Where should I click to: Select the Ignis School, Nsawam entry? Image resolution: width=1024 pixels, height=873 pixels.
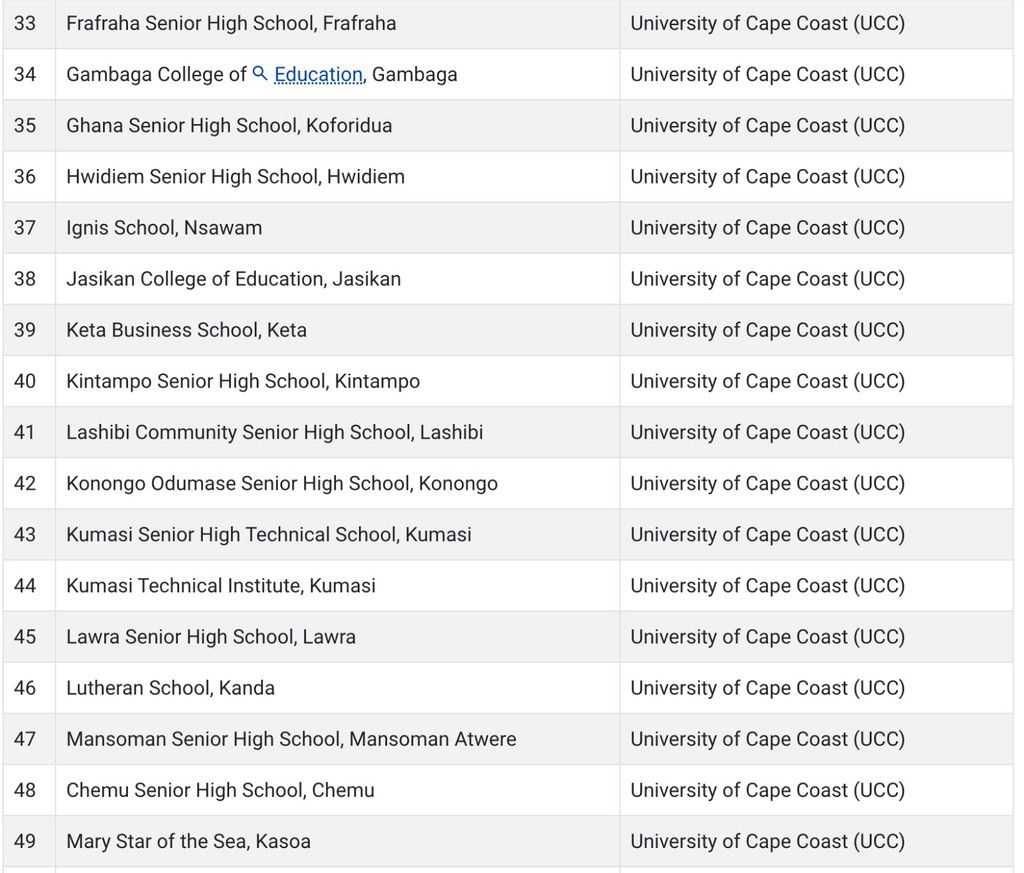pos(164,228)
